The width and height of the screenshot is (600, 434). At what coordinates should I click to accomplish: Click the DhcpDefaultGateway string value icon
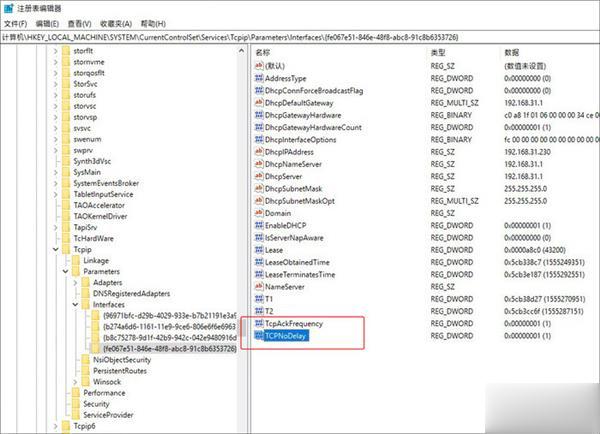(x=259, y=103)
